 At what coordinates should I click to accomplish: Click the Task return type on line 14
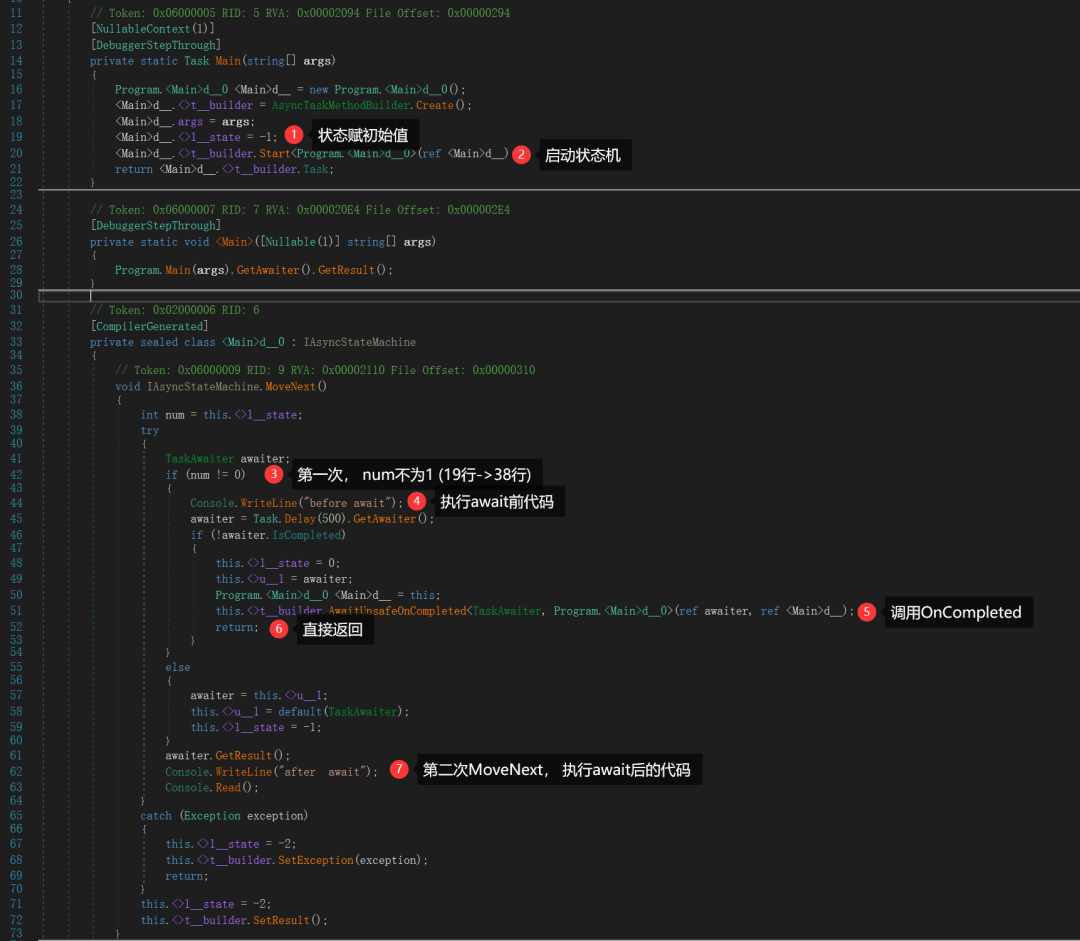[196, 61]
